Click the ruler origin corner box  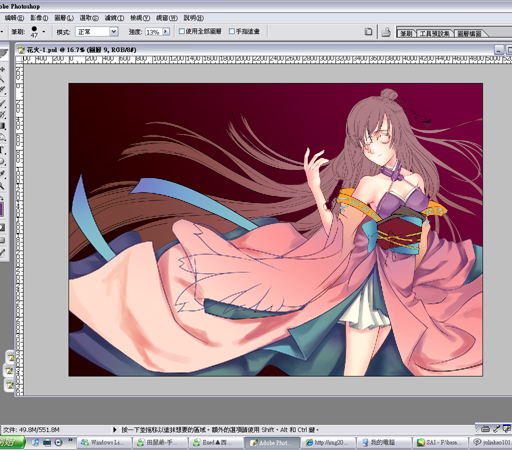pyautogui.click(x=19, y=60)
